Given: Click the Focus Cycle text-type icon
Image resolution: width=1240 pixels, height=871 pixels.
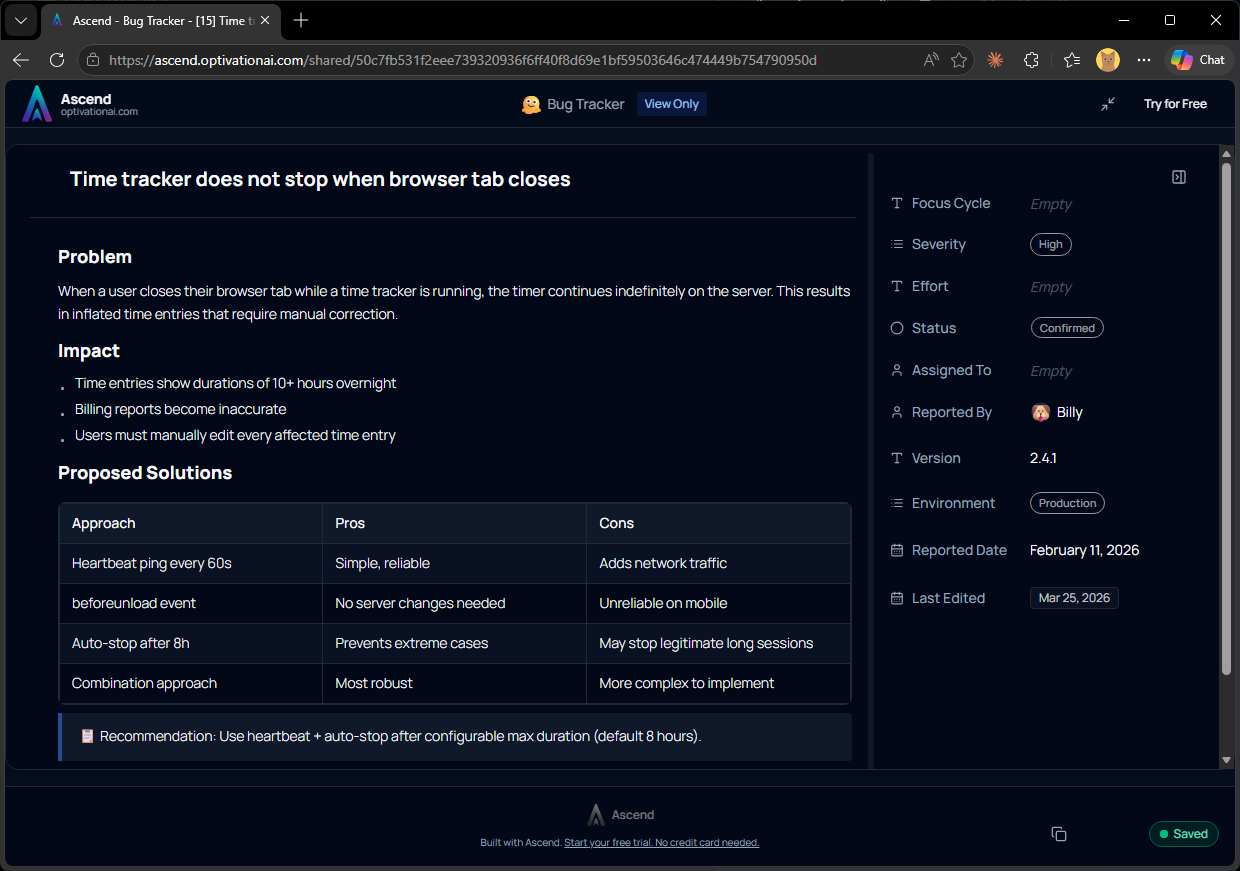Looking at the screenshot, I should [897, 203].
